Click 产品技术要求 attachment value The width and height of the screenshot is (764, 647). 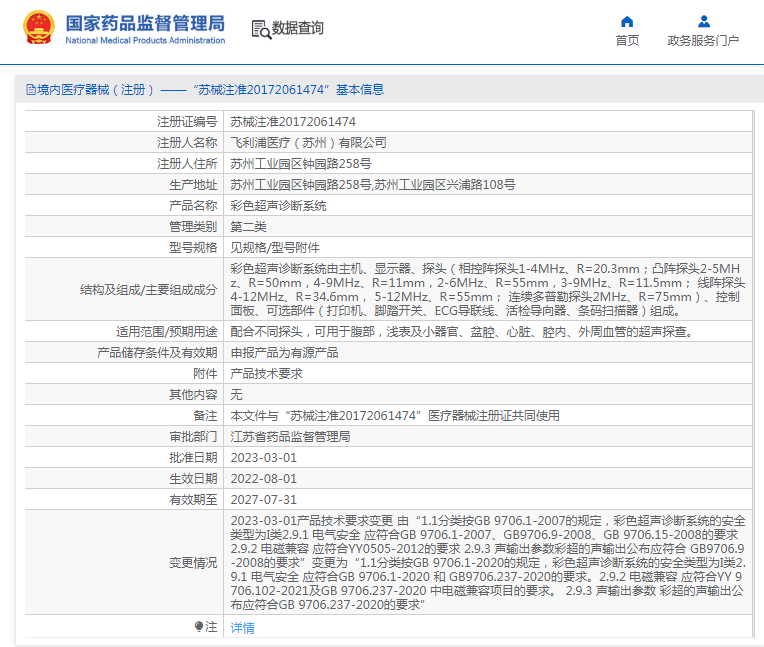(x=266, y=374)
